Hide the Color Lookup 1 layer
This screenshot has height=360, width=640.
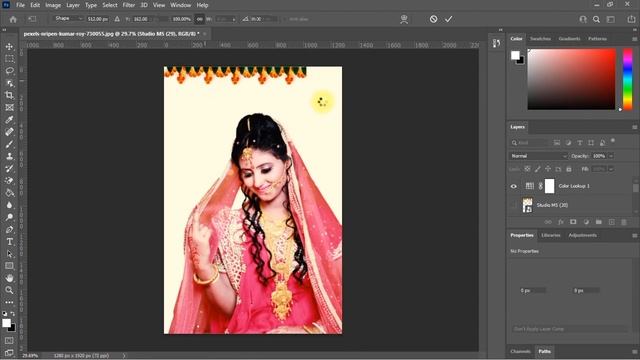513,186
